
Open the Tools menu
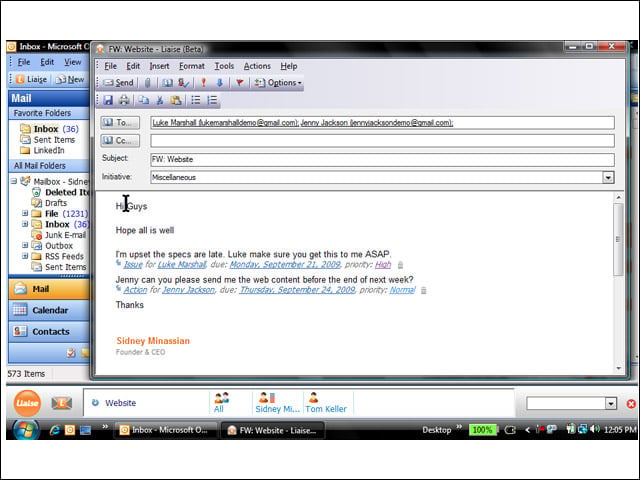point(224,66)
